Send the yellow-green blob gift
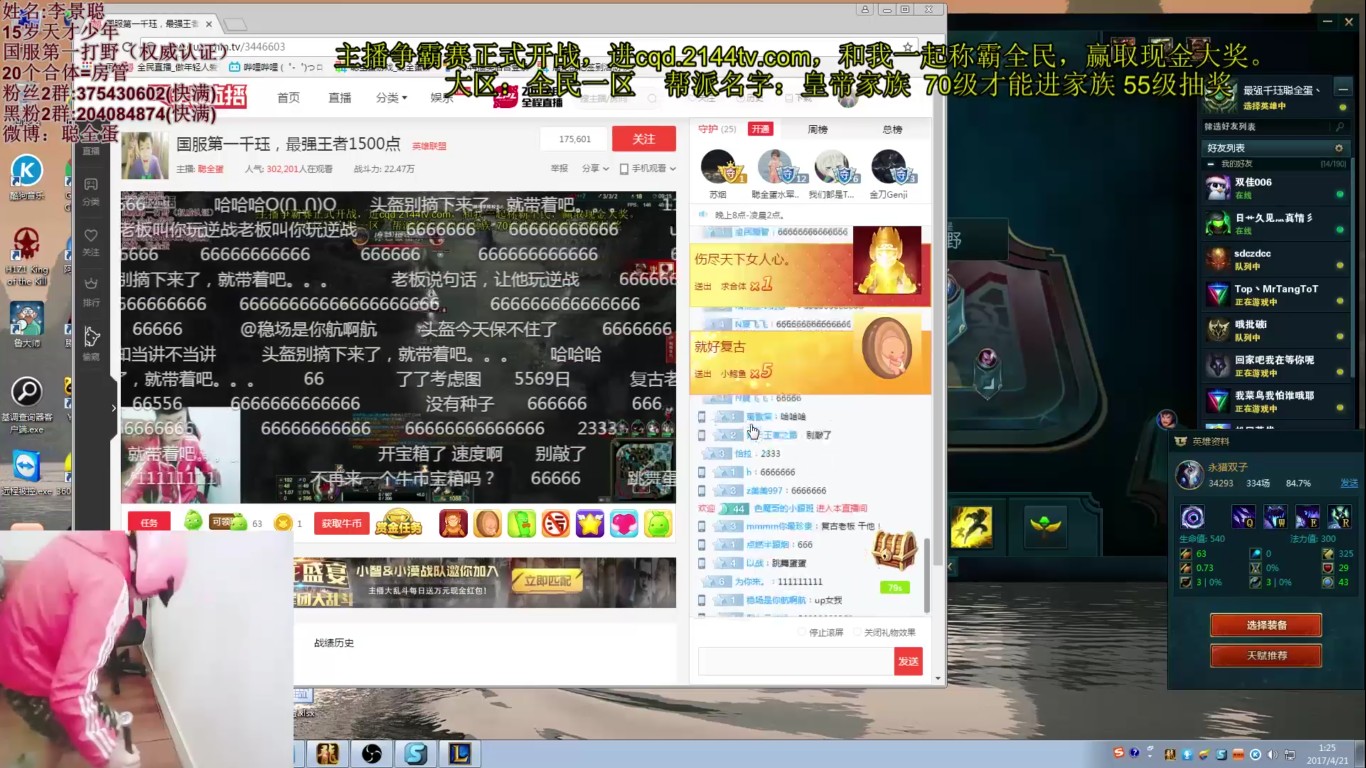 pyautogui.click(x=657, y=523)
